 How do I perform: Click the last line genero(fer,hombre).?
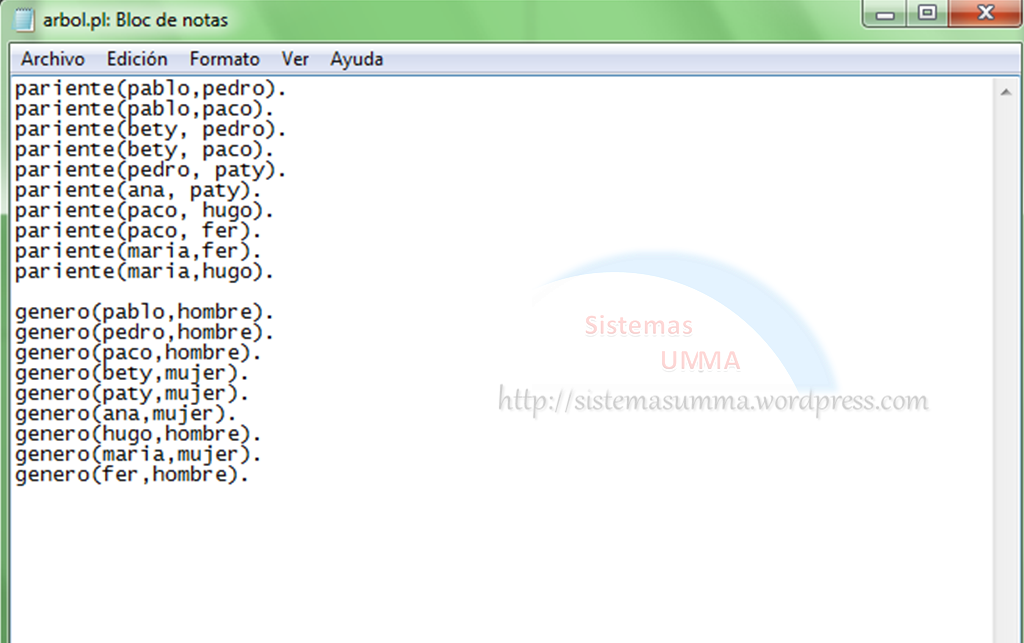point(131,476)
